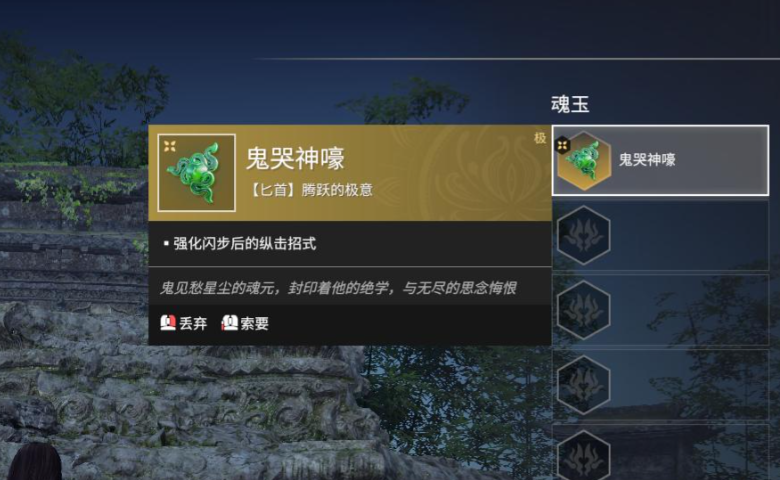Click the highlighted row right of 鬼哭神嚎 label
Image resolution: width=780 pixels, height=480 pixels.
tap(721, 160)
